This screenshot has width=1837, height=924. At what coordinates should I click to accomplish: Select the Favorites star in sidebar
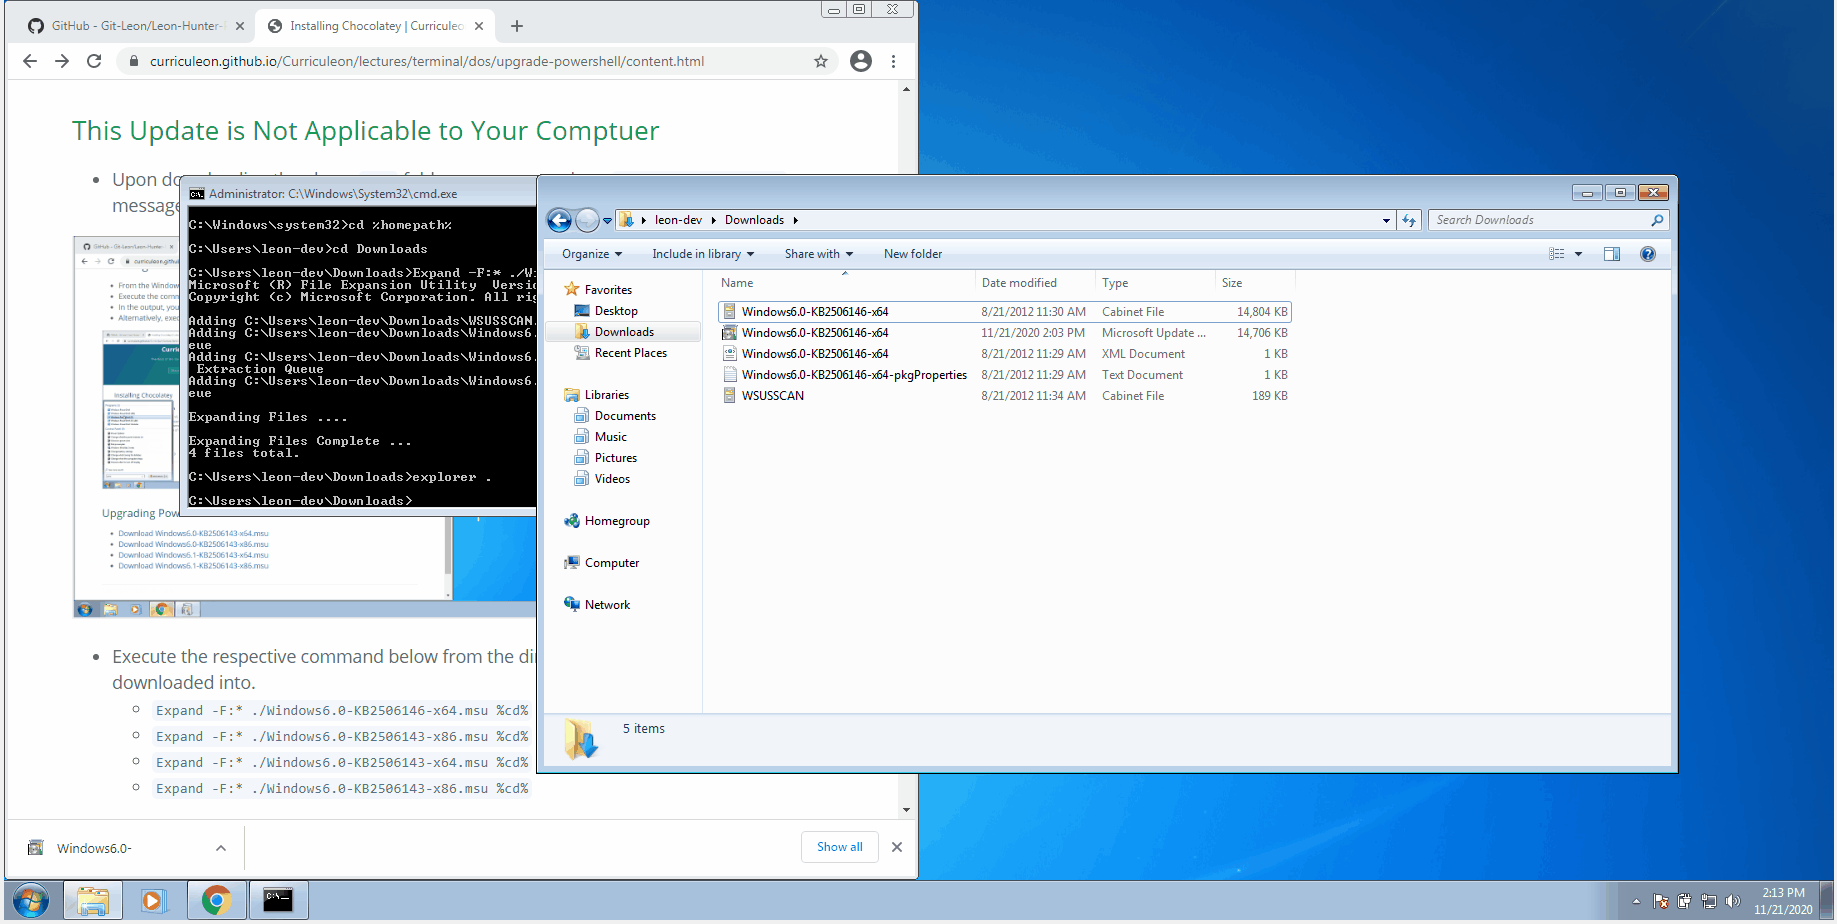(572, 289)
